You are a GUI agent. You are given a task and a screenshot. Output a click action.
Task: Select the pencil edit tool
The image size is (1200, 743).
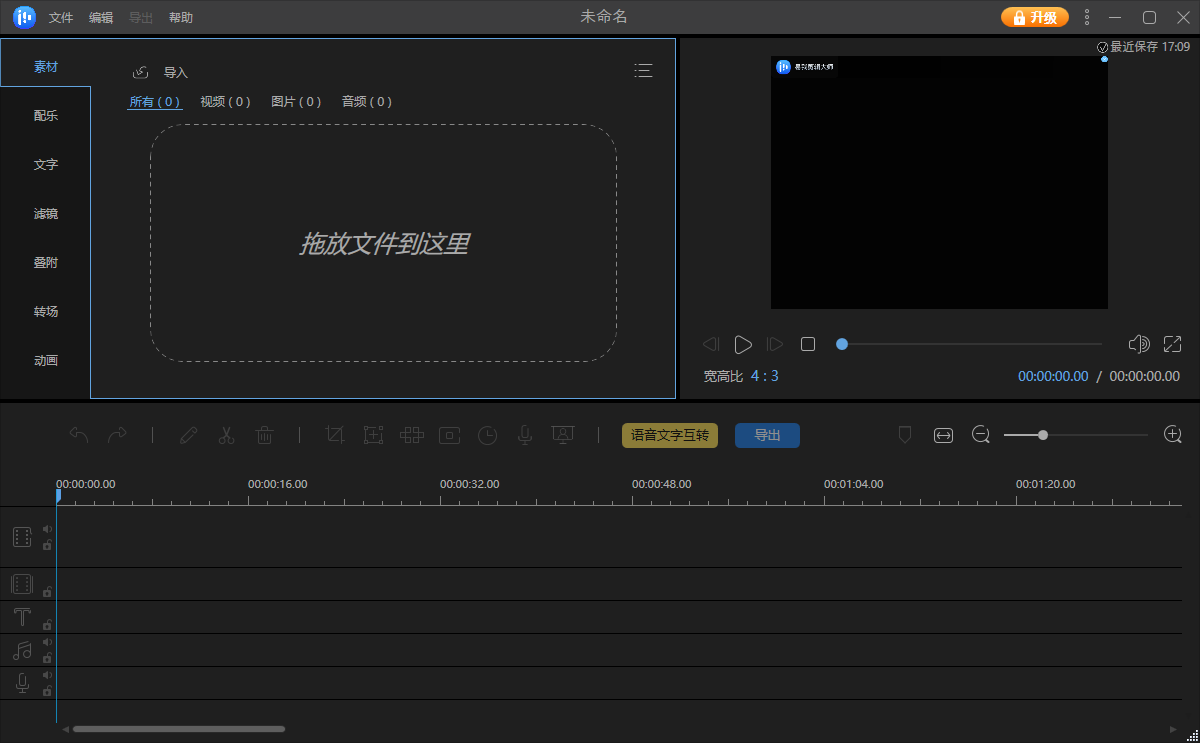coord(188,435)
